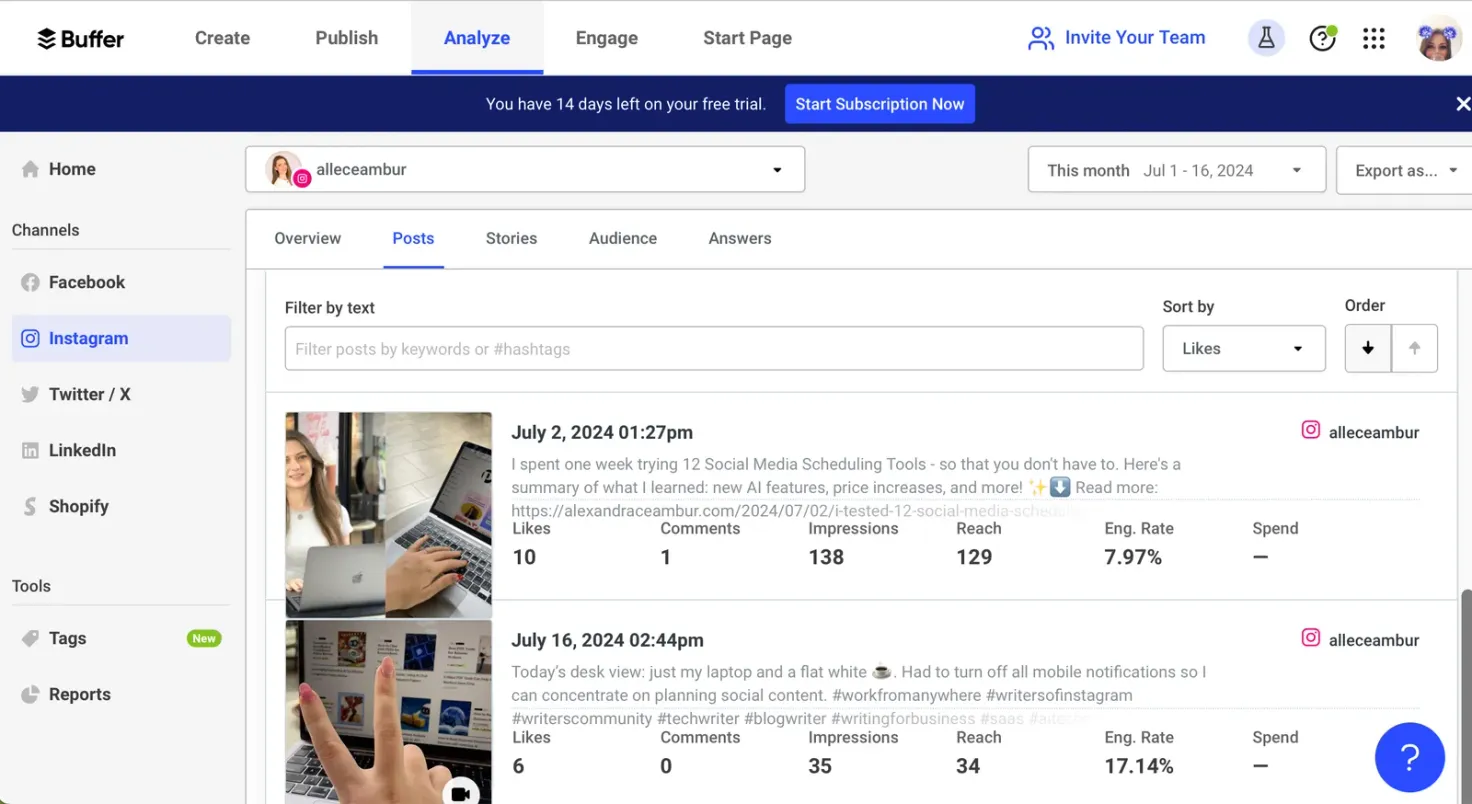Screen dimensions: 1472x804
Task: Switch to the Answers tab
Action: (x=740, y=238)
